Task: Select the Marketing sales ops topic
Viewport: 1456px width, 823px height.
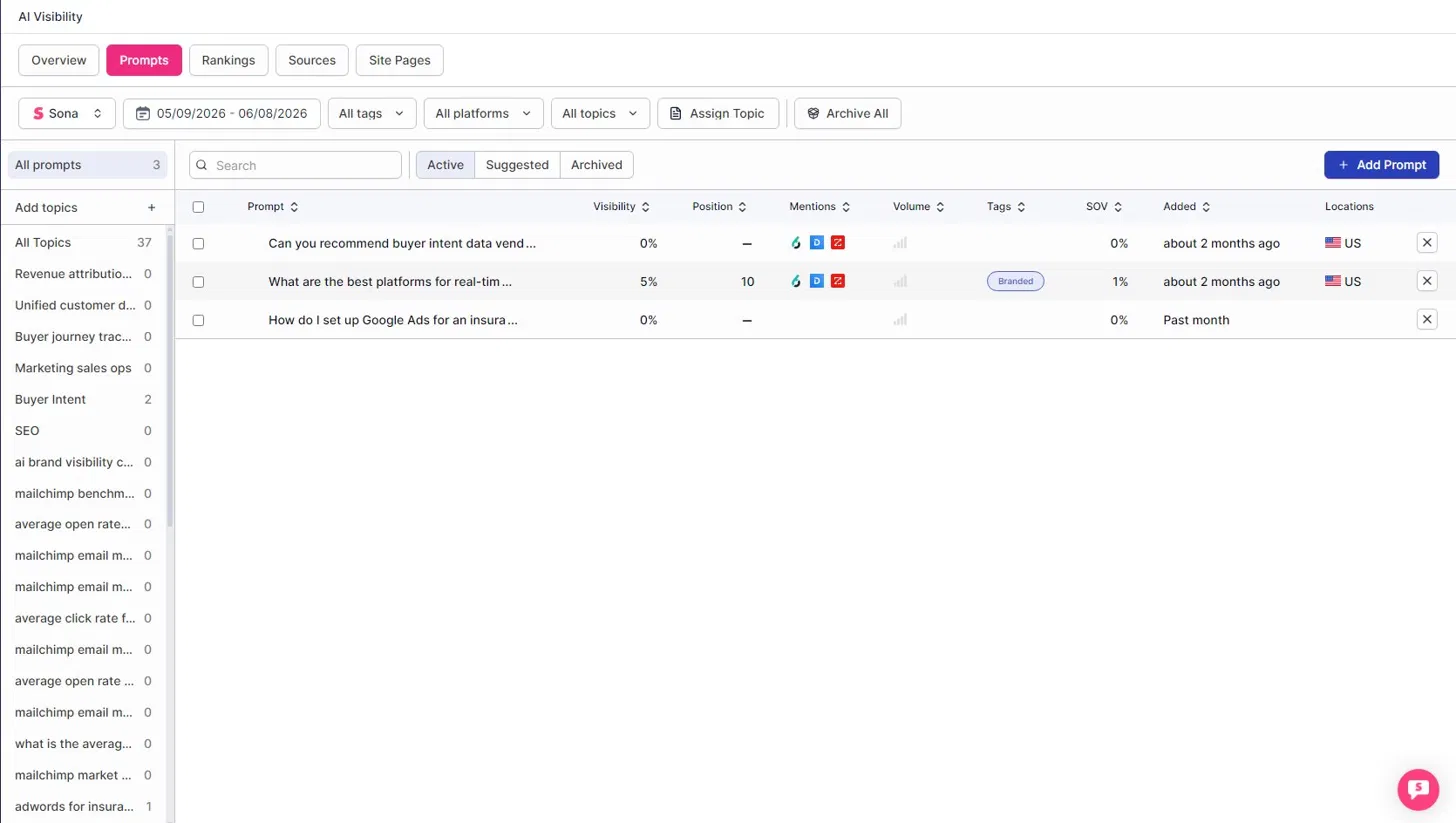Action: [x=83, y=368]
